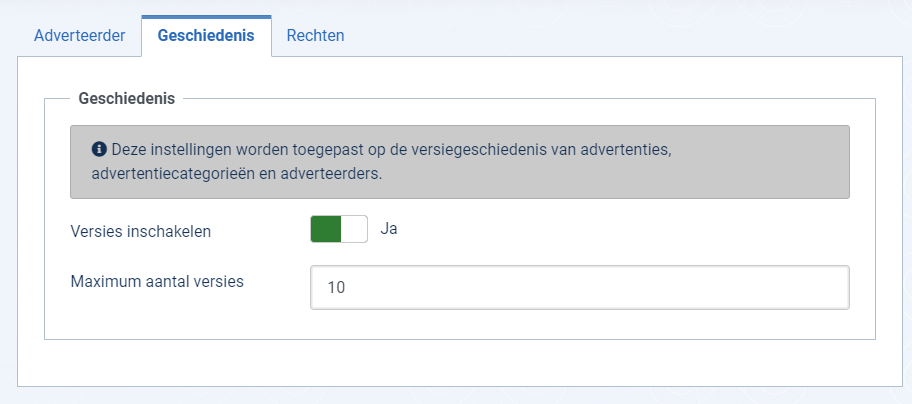Click the "Versies inschakelen" field label
This screenshot has width=912, height=404.
tap(141, 231)
